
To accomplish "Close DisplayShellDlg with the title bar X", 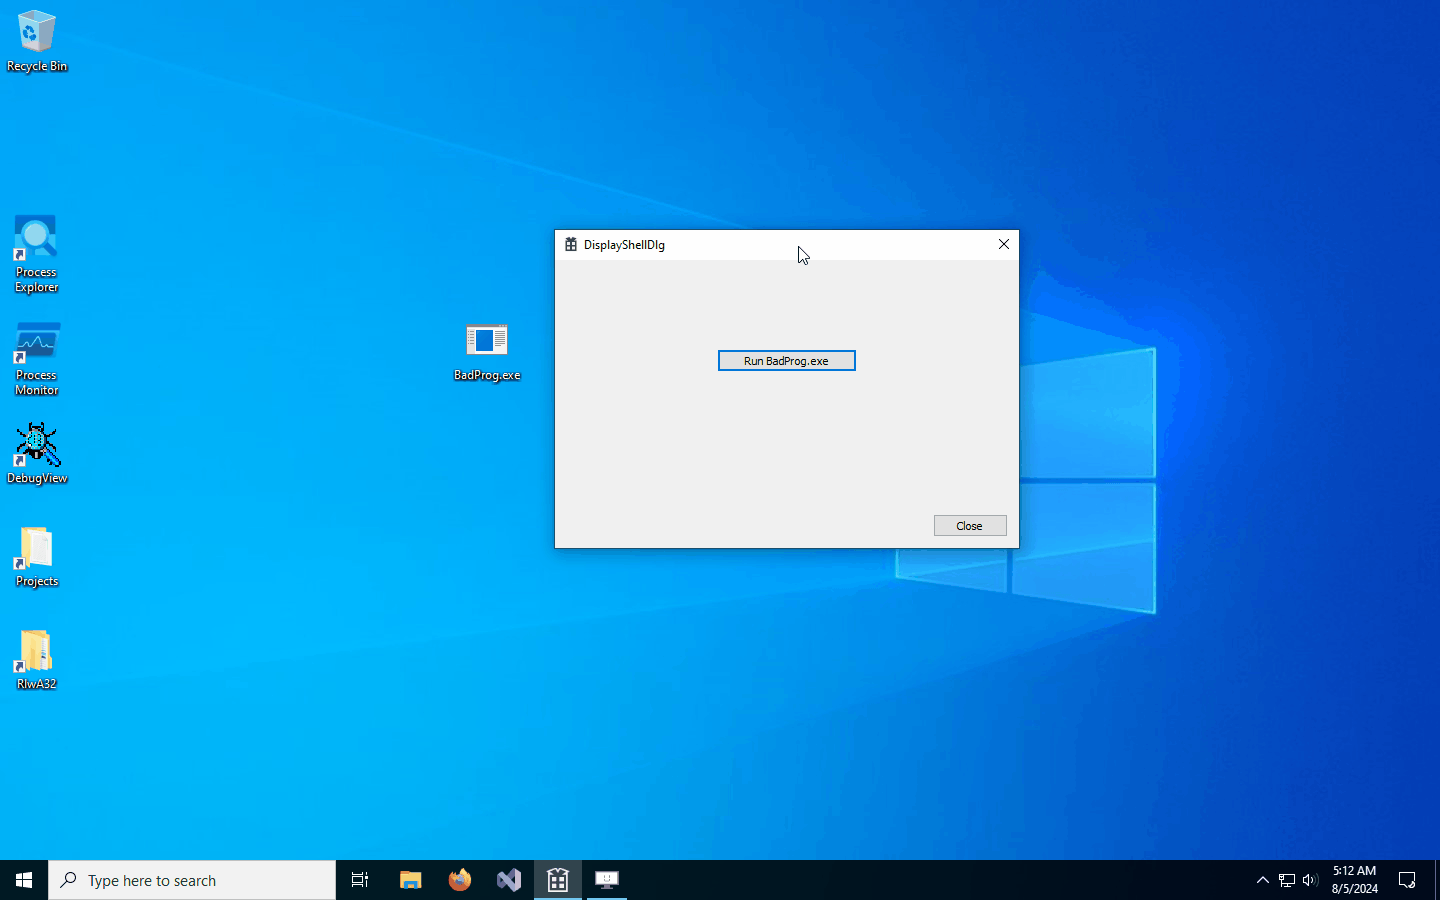I will (x=1003, y=244).
